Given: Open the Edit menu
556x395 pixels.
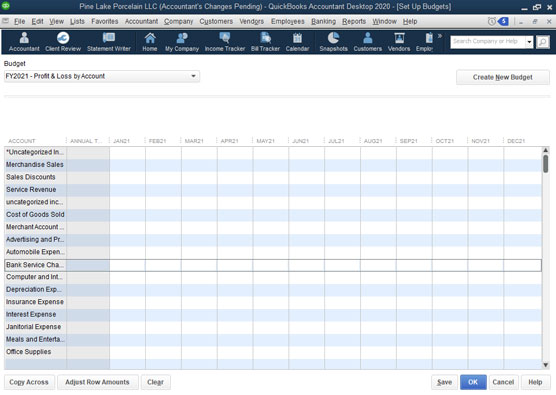Looking at the screenshot, I should point(37,22).
